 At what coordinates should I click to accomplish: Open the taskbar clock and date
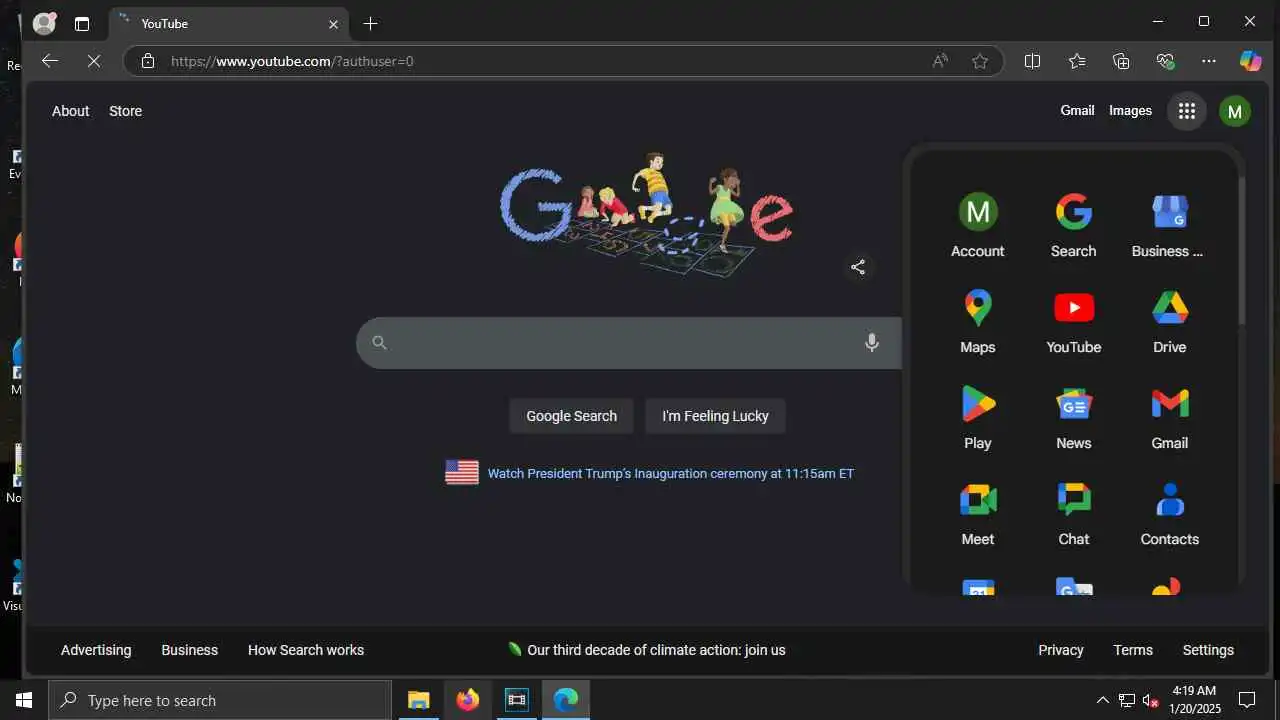tap(1194, 700)
